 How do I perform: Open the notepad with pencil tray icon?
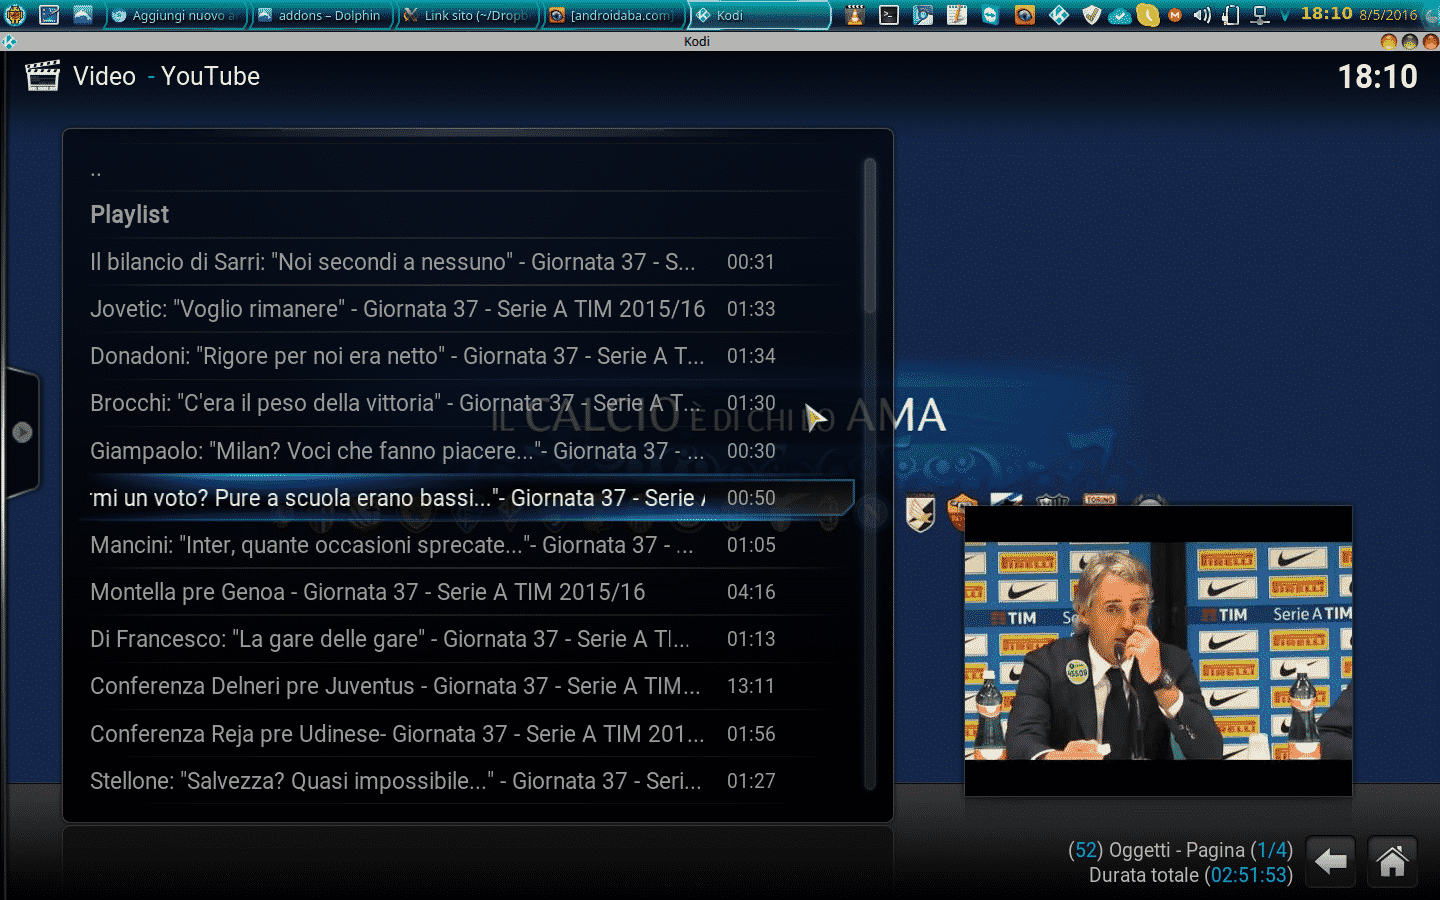coord(957,15)
